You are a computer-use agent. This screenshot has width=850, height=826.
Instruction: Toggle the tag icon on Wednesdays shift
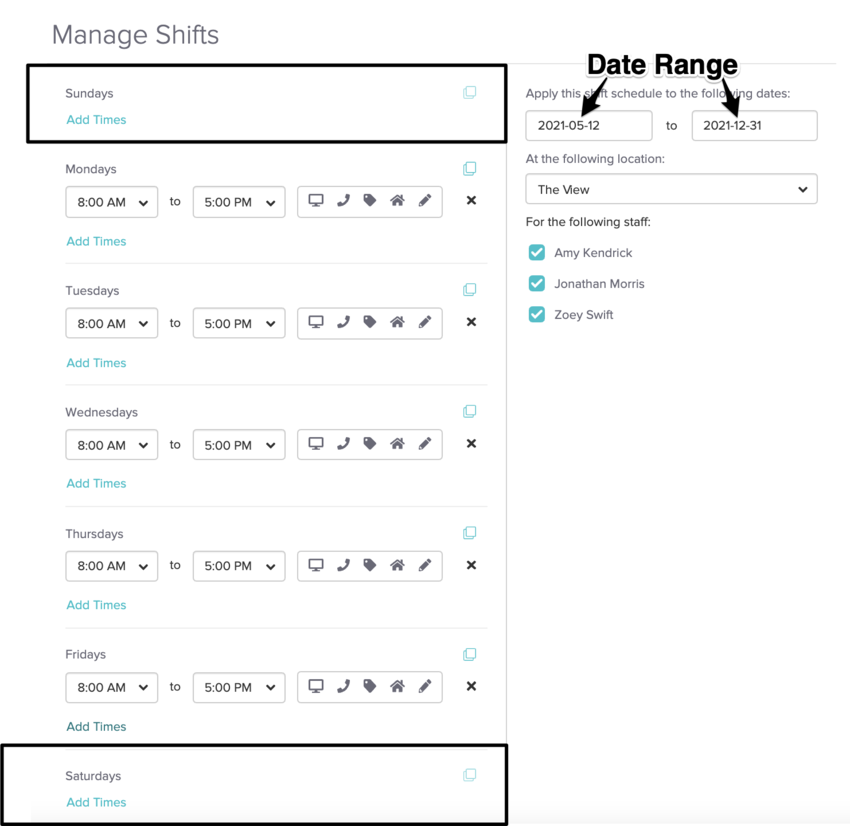pos(370,444)
